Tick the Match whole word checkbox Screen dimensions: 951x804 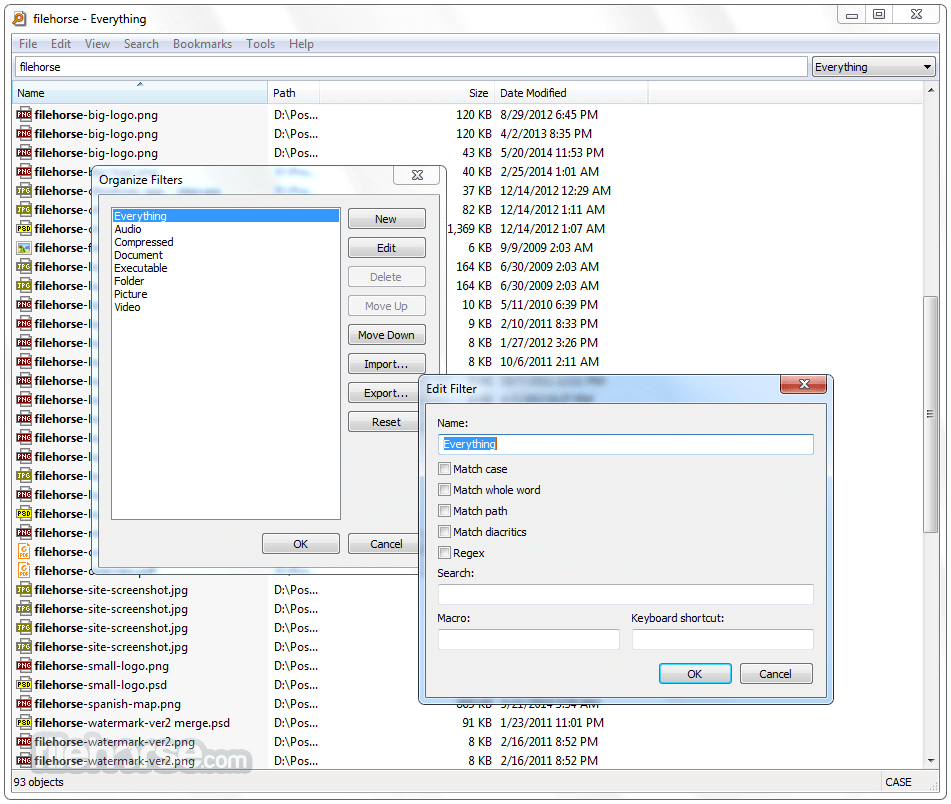click(445, 490)
